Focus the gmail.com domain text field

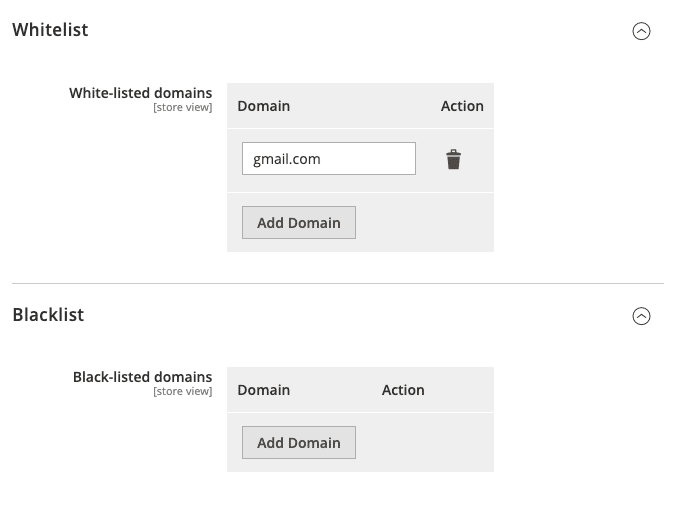[x=328, y=159]
